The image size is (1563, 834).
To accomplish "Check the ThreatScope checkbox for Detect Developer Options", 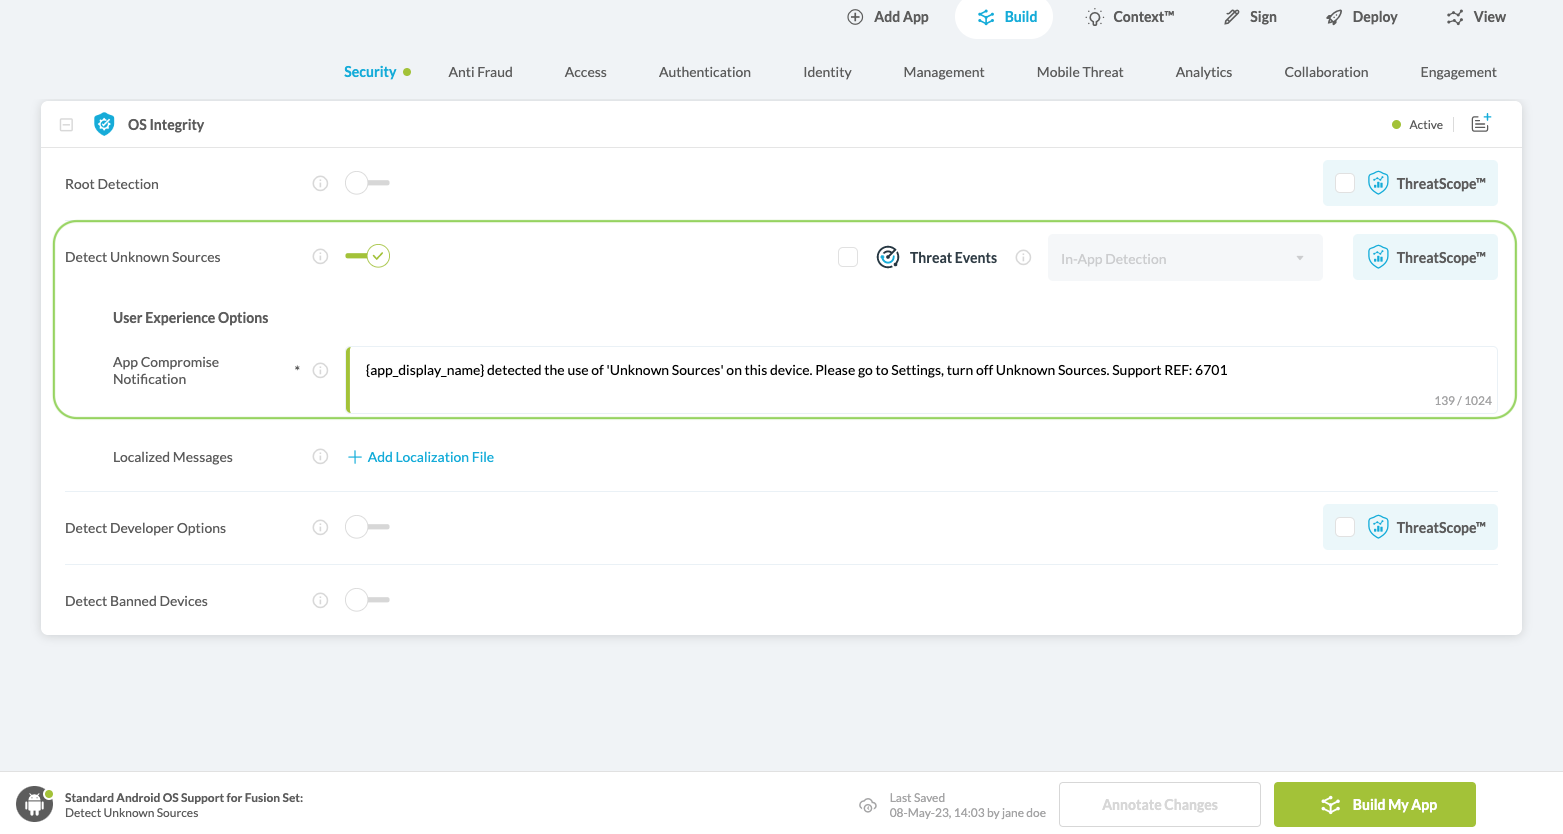I will (1345, 527).
